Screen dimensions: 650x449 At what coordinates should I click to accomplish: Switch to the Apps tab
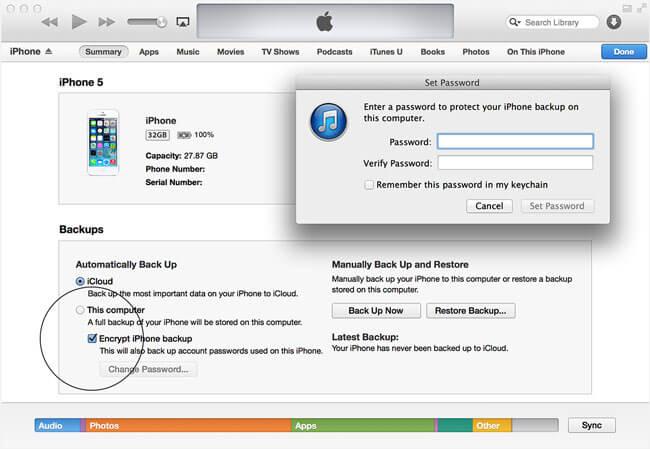click(x=148, y=51)
